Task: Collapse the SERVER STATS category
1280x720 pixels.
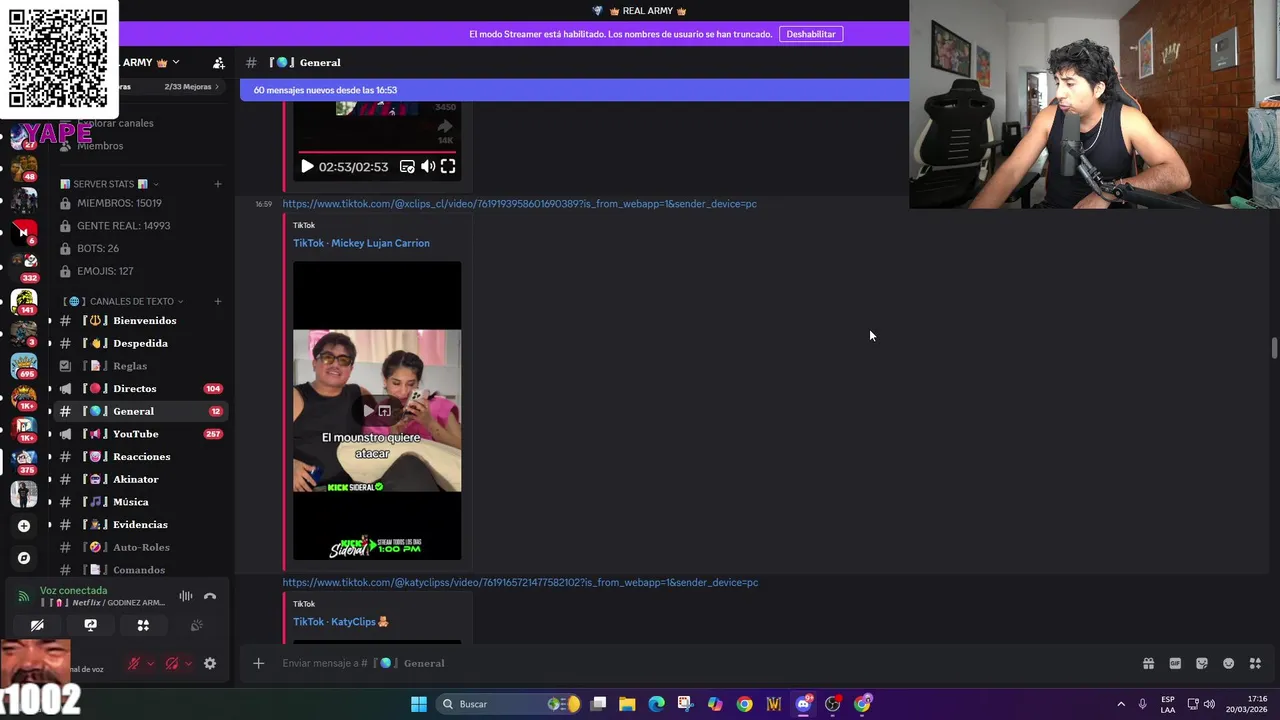Action: pos(108,184)
